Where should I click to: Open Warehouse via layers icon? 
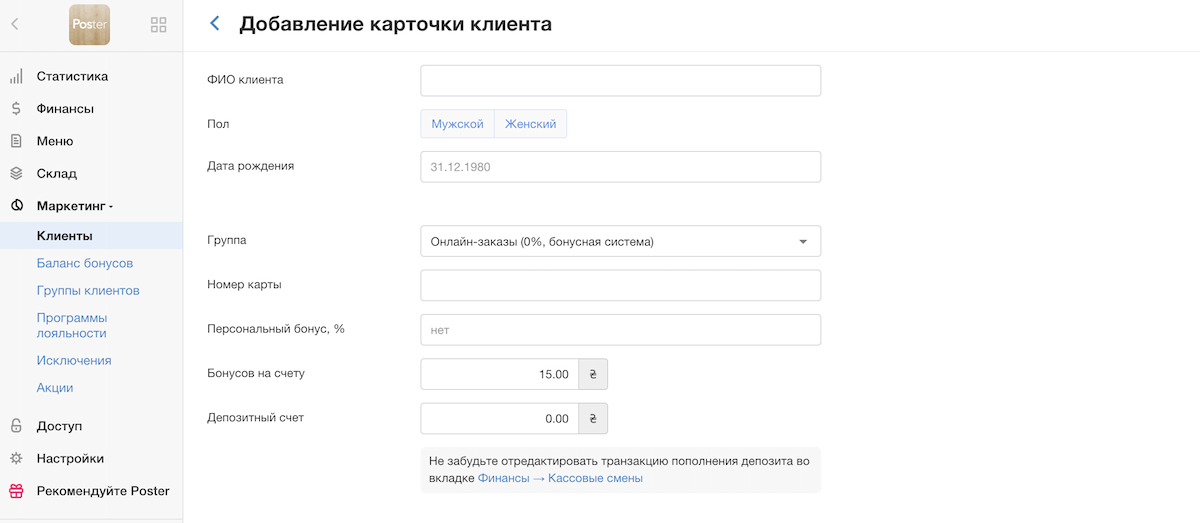[x=16, y=173]
